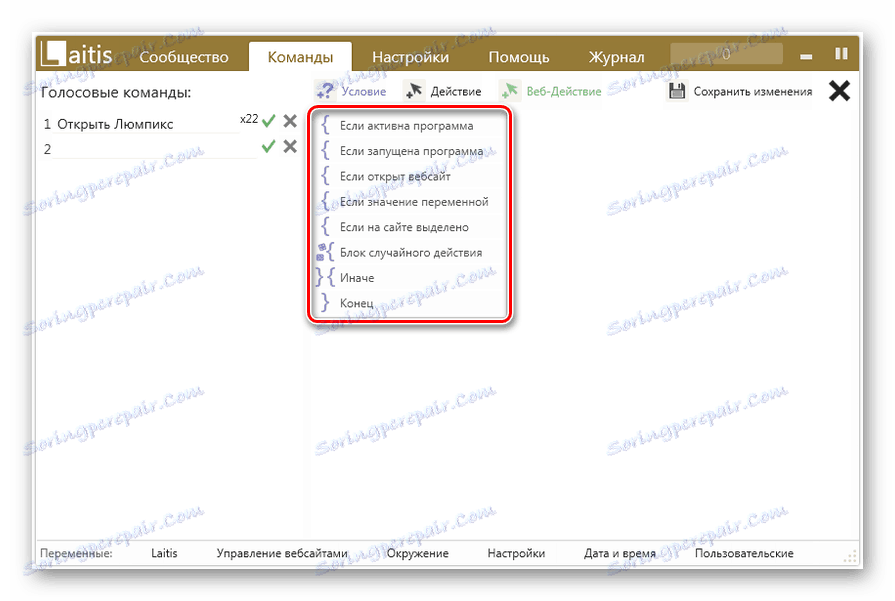Click Сохранить изменения button
This screenshot has height=601, width=895.
[740, 91]
